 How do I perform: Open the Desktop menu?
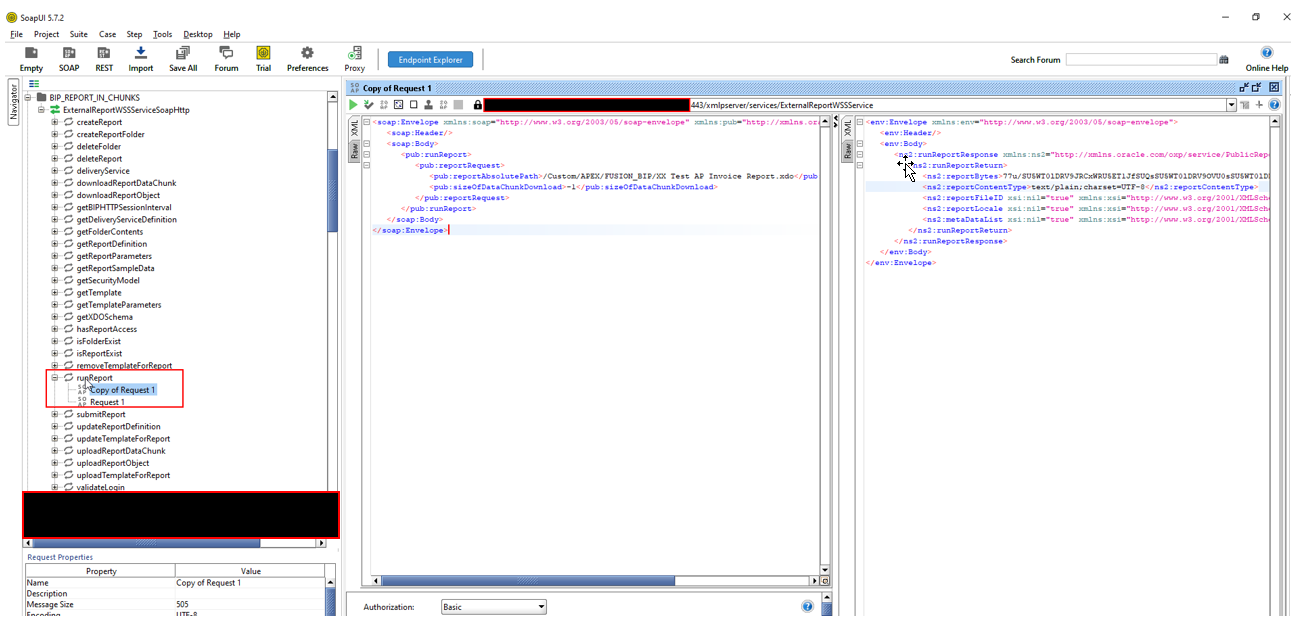coord(198,34)
